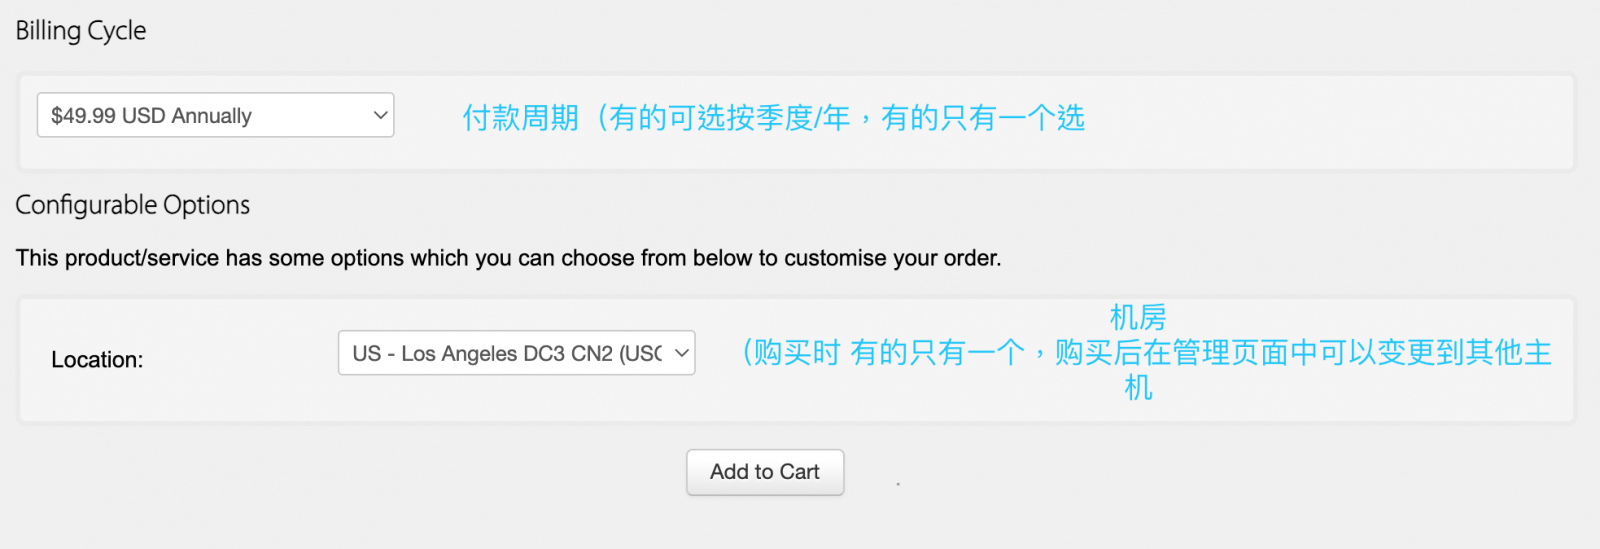Click the 有的只有一个选 text after the comma
The width and height of the screenshot is (1600, 549).
pos(983,118)
